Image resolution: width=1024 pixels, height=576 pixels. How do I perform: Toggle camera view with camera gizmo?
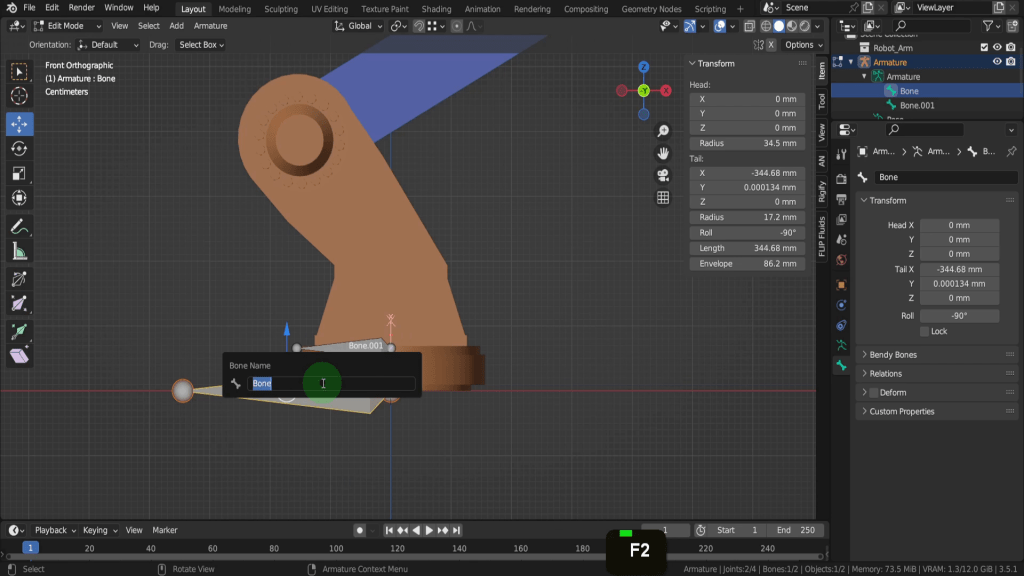click(662, 176)
